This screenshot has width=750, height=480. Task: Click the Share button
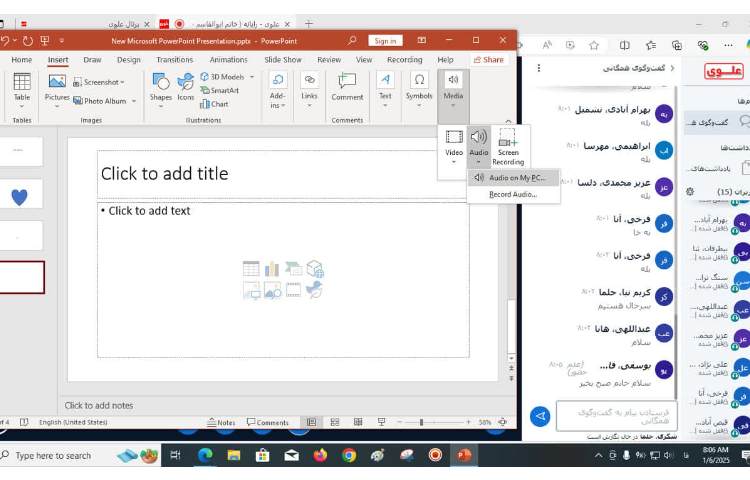click(488, 60)
